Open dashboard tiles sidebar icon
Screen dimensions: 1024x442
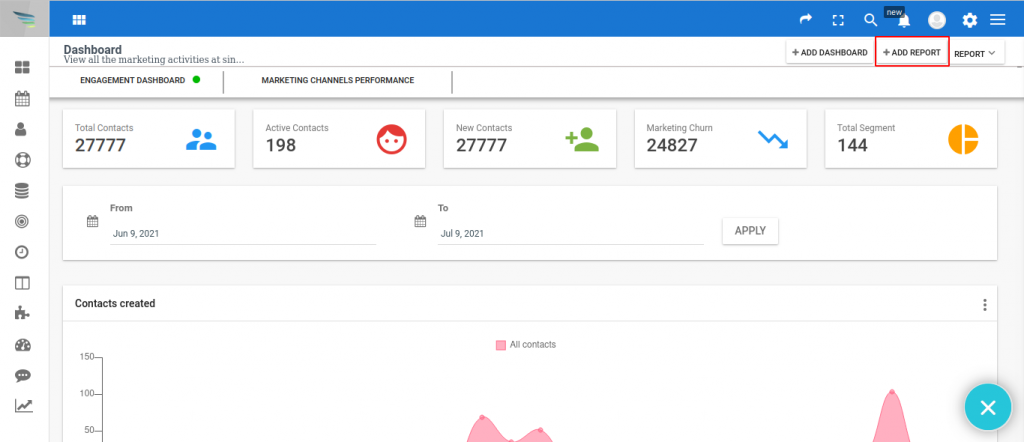23,67
